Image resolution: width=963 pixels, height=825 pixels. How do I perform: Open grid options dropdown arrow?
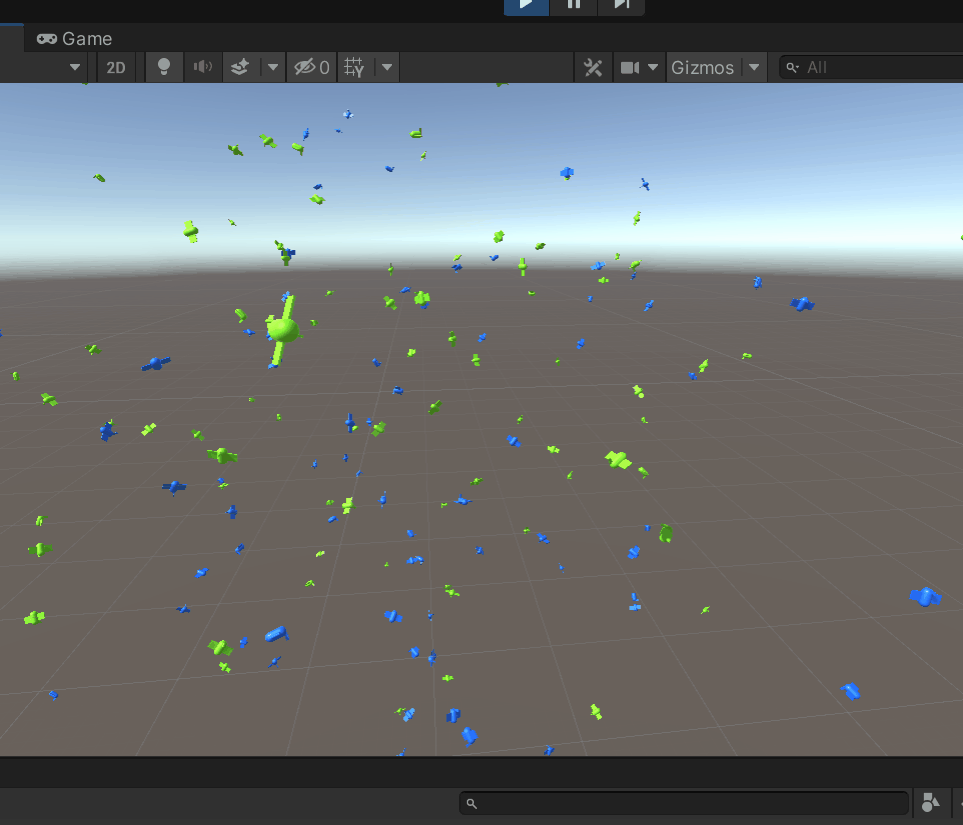click(387, 67)
